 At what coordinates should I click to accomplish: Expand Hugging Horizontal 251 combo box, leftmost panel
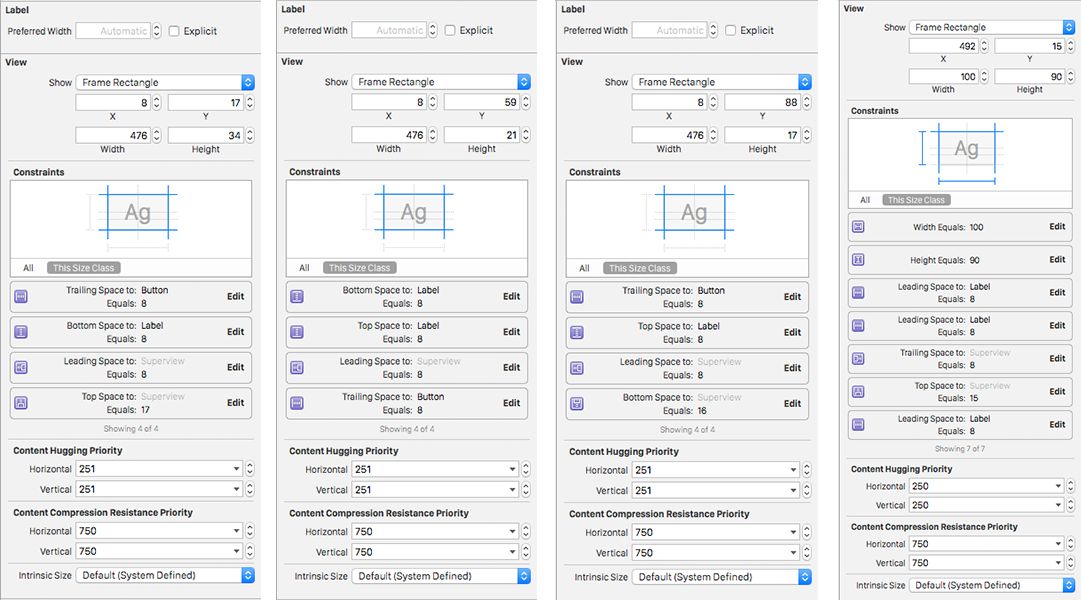click(x=236, y=469)
